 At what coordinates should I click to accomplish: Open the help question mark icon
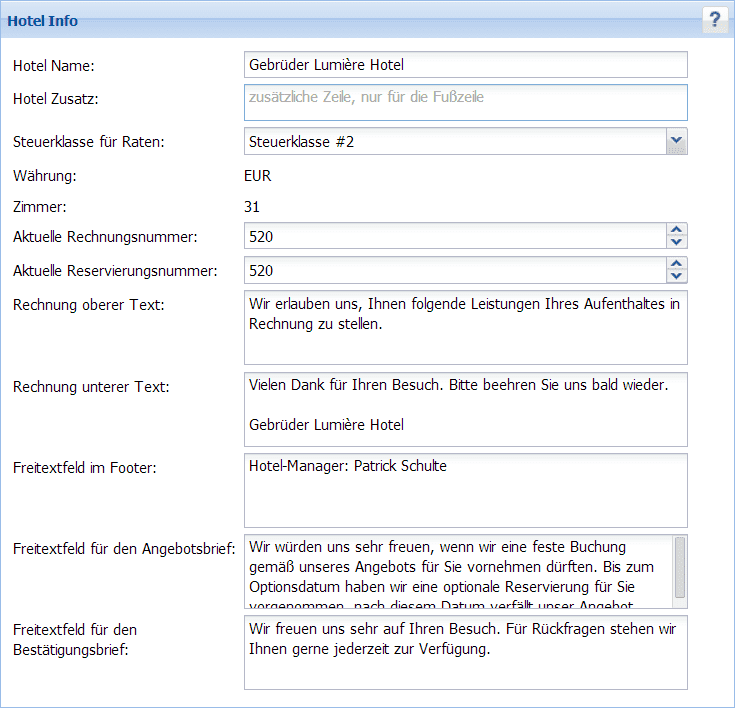click(715, 20)
